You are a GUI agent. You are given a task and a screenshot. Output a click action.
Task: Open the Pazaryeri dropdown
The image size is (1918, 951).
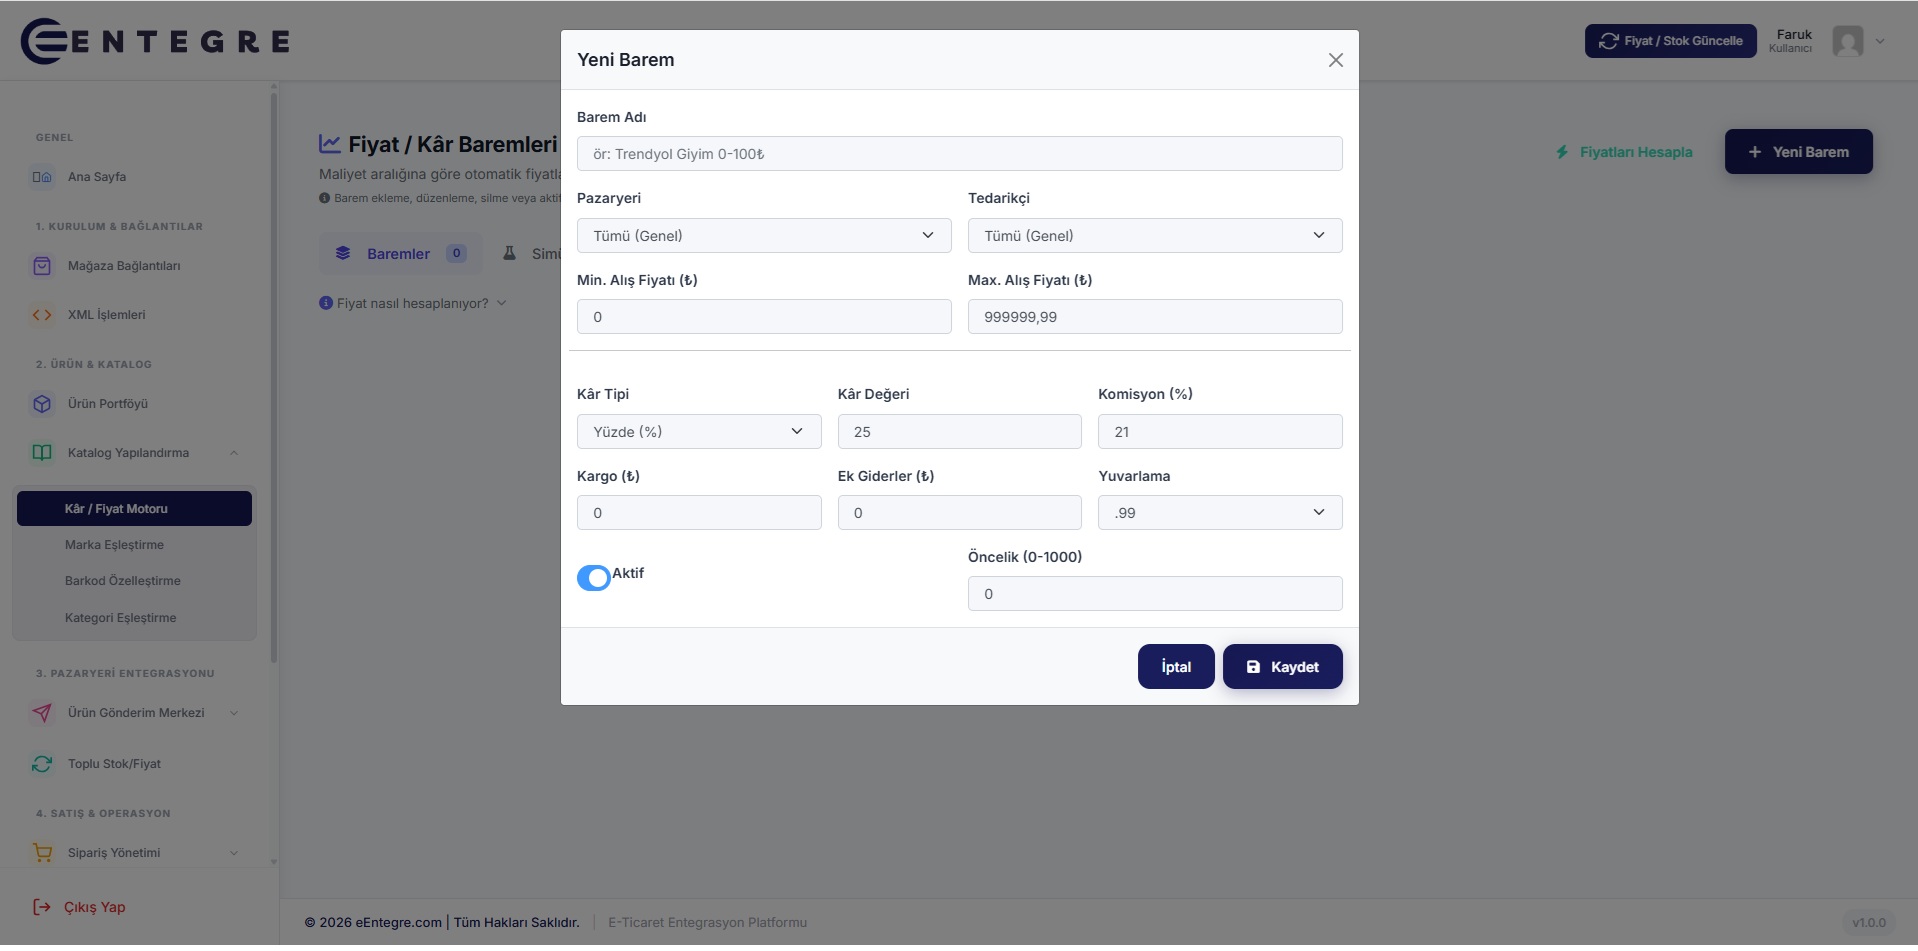(764, 236)
